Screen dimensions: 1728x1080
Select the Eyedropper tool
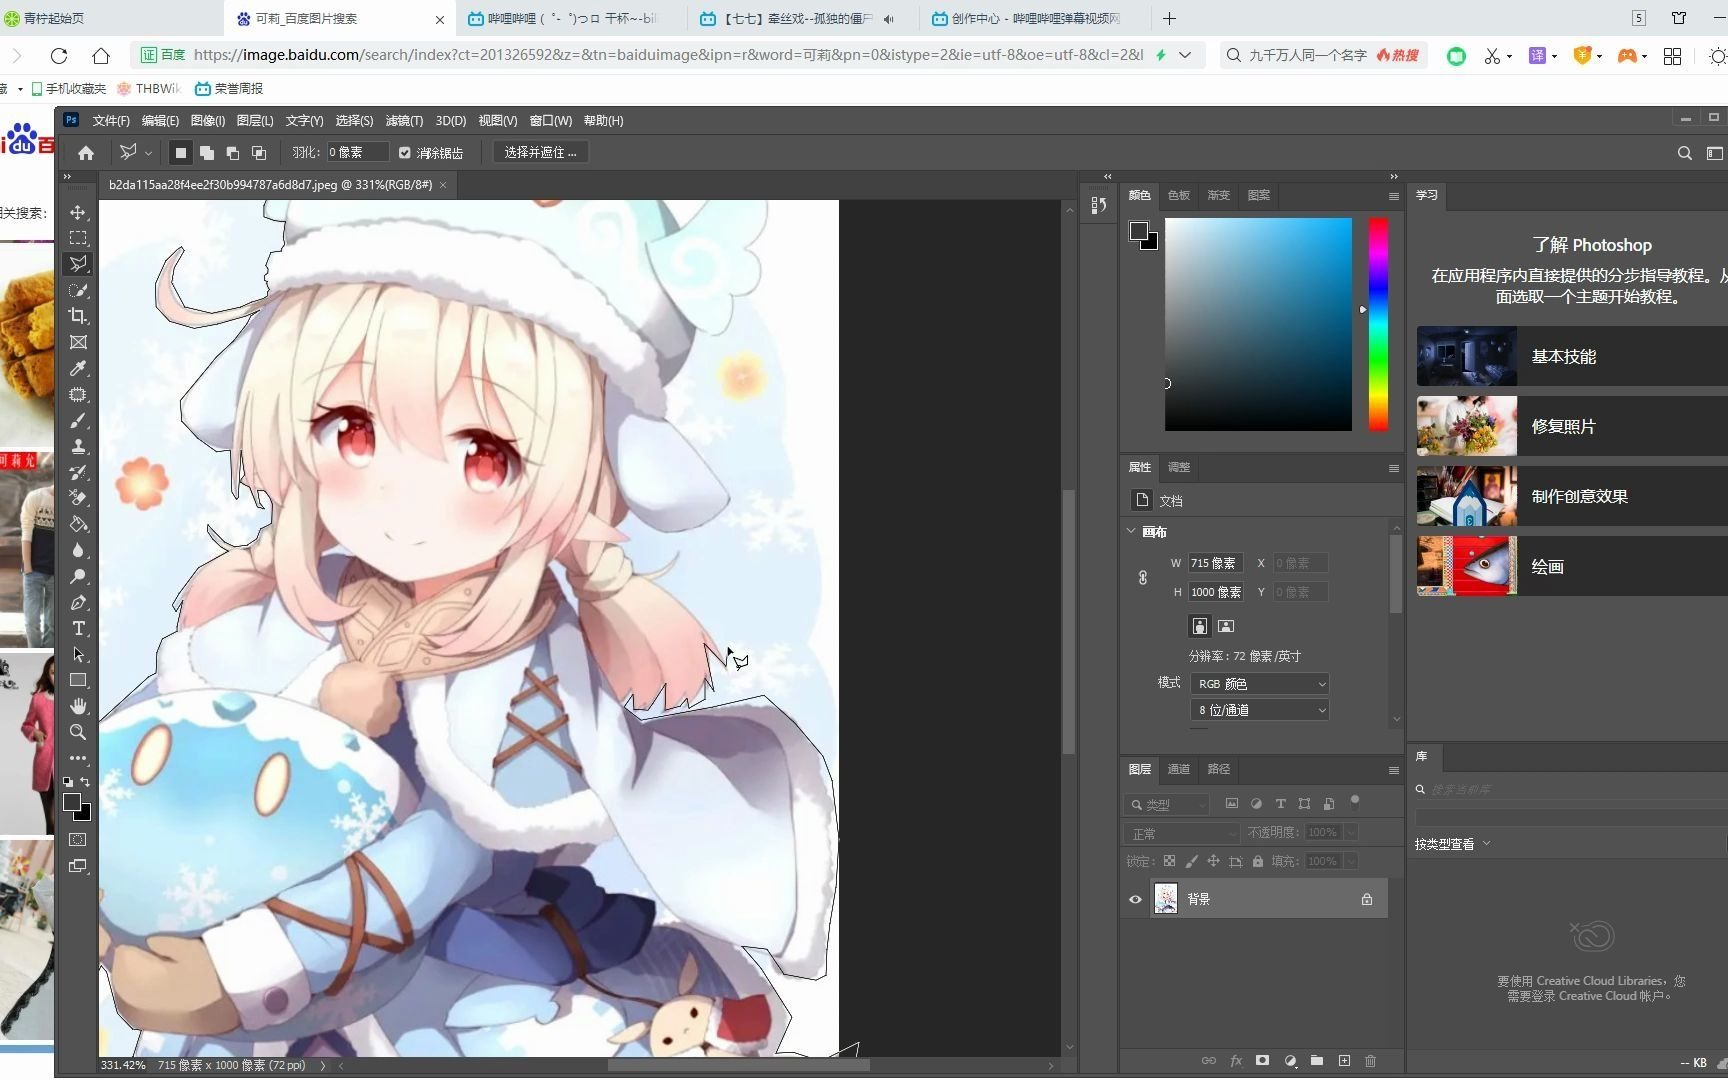78,368
